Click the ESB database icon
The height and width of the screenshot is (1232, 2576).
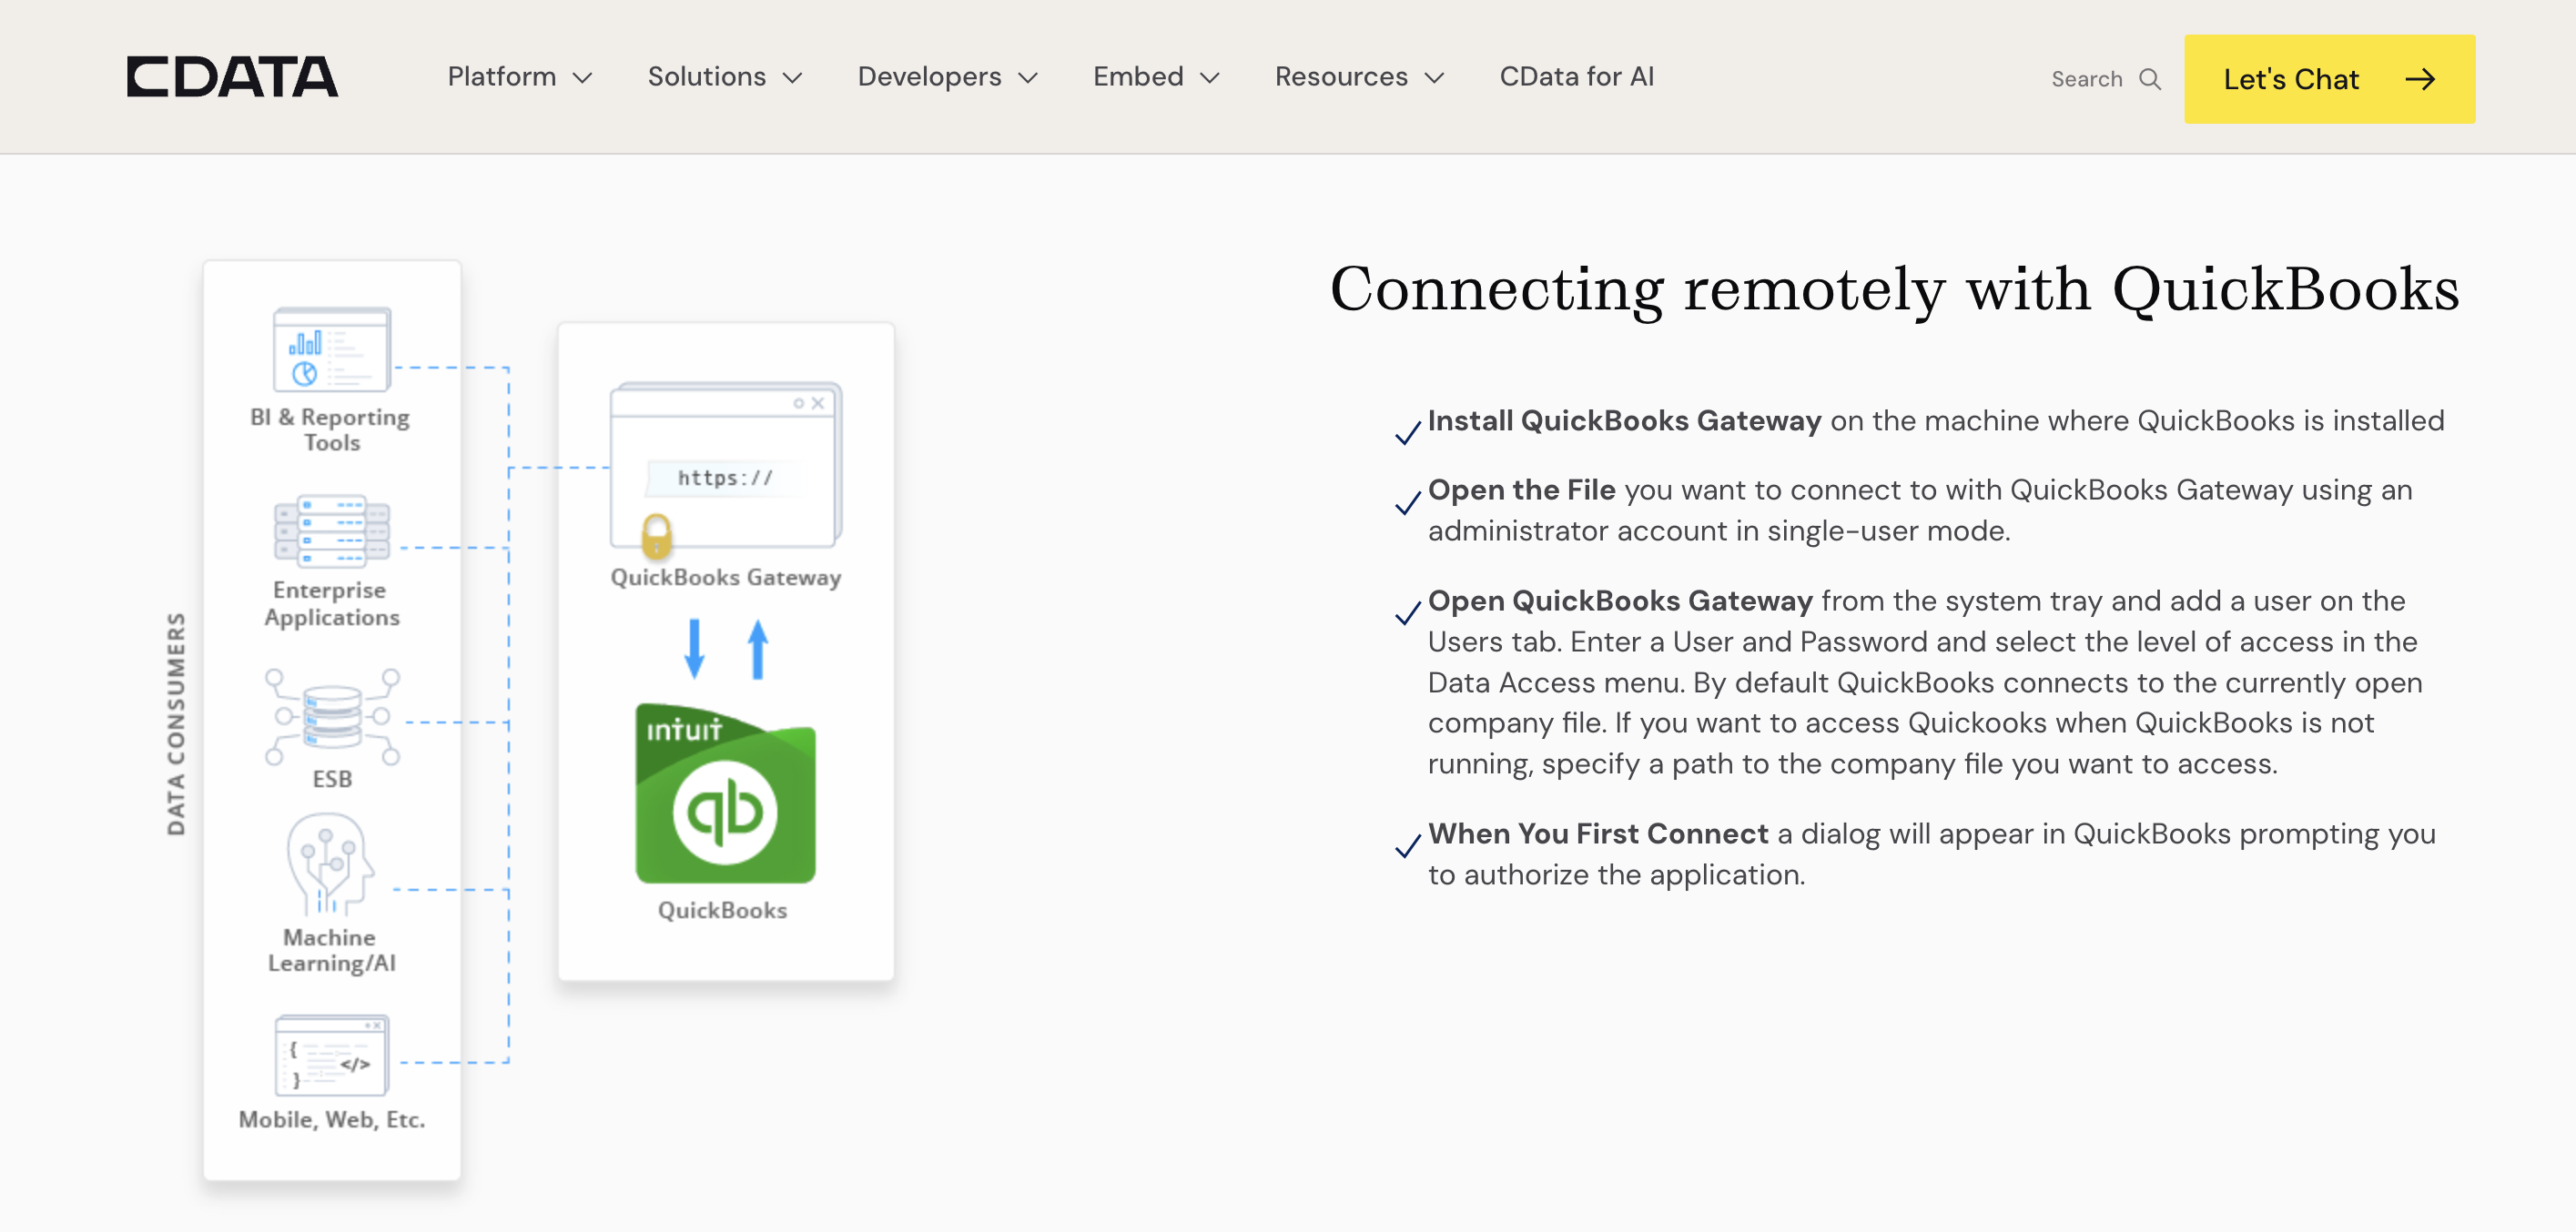pos(332,717)
